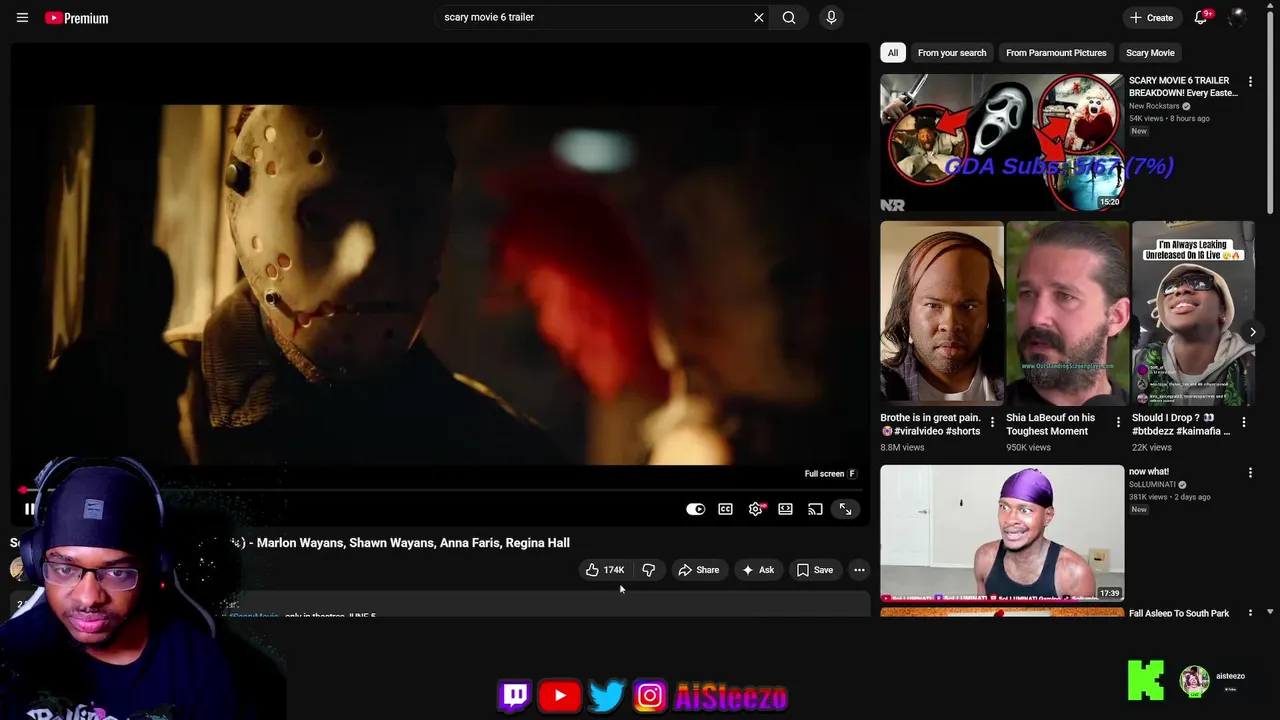Screen dimensions: 1280x720
Task: Open SCARY MOVIE 6 TRAILER BREAKDOWN thumbnail
Action: click(1002, 142)
